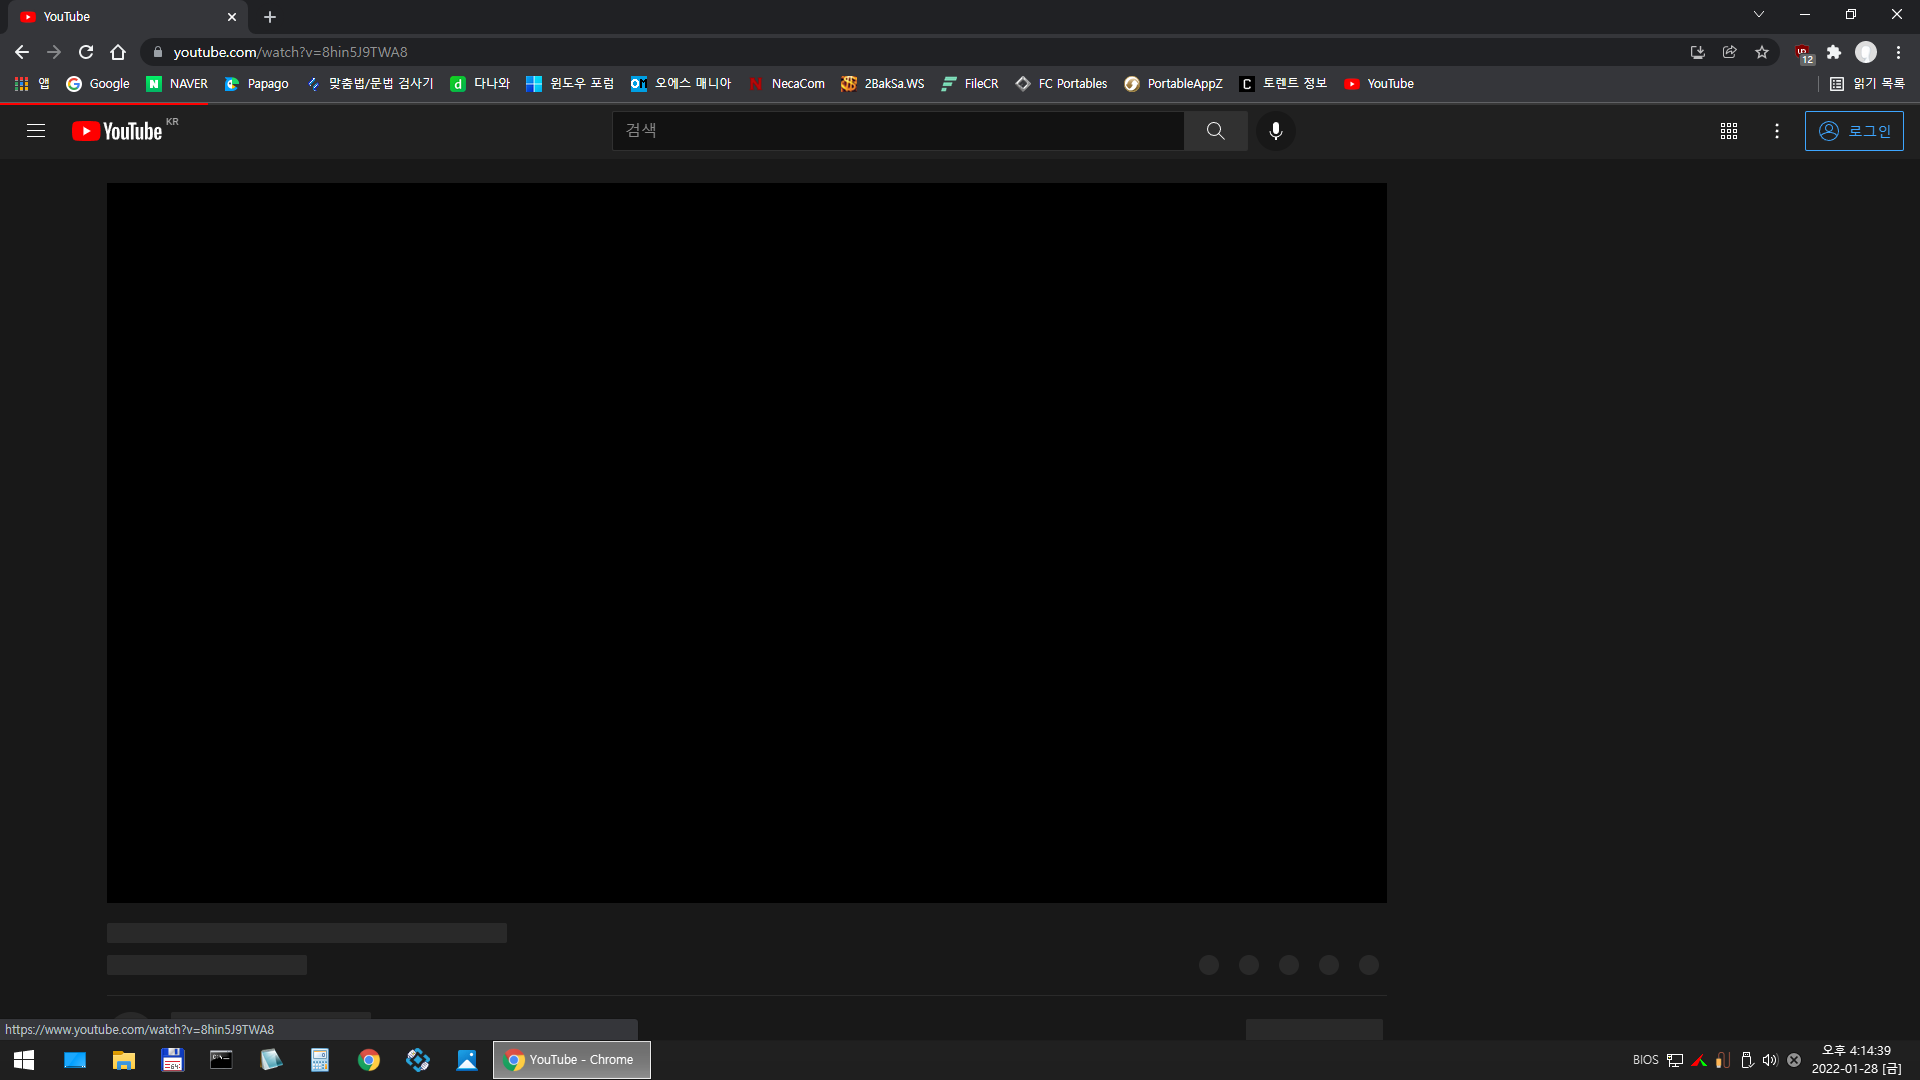Launch Chrome from pinned taskbar icon
Viewport: 1920px width, 1080px height.
369,1060
